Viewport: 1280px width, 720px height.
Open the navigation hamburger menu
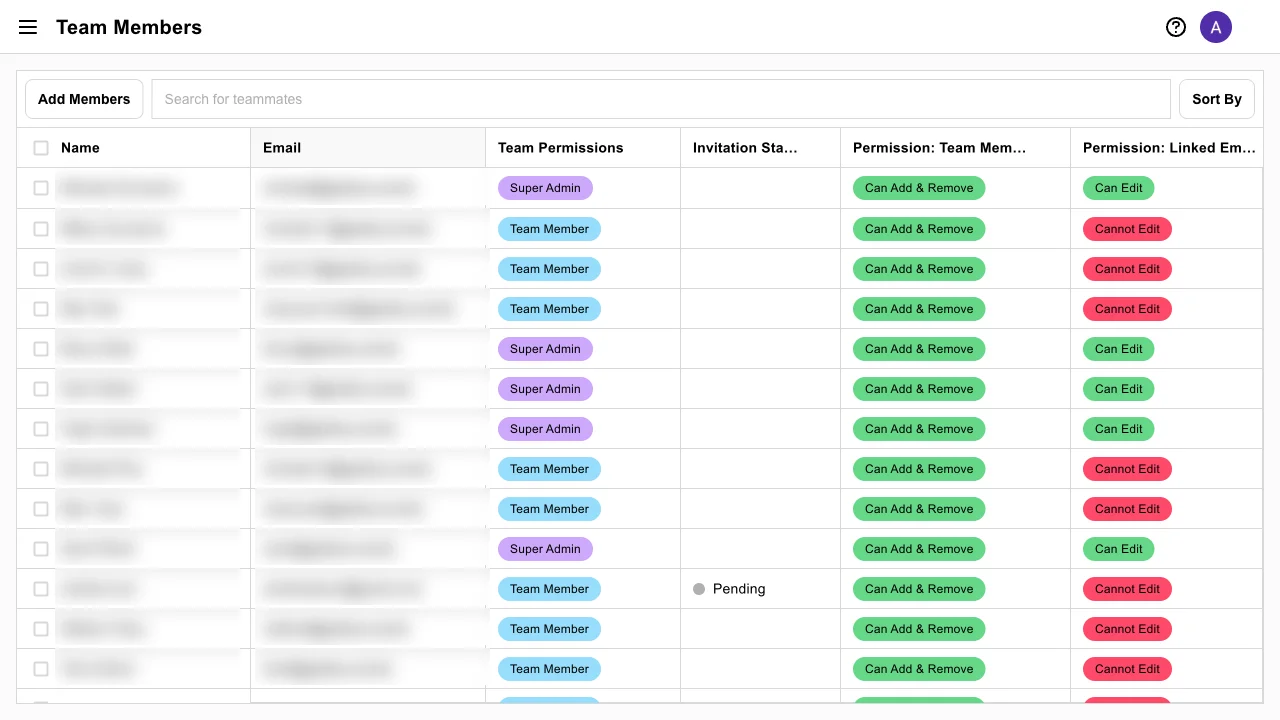[27, 27]
